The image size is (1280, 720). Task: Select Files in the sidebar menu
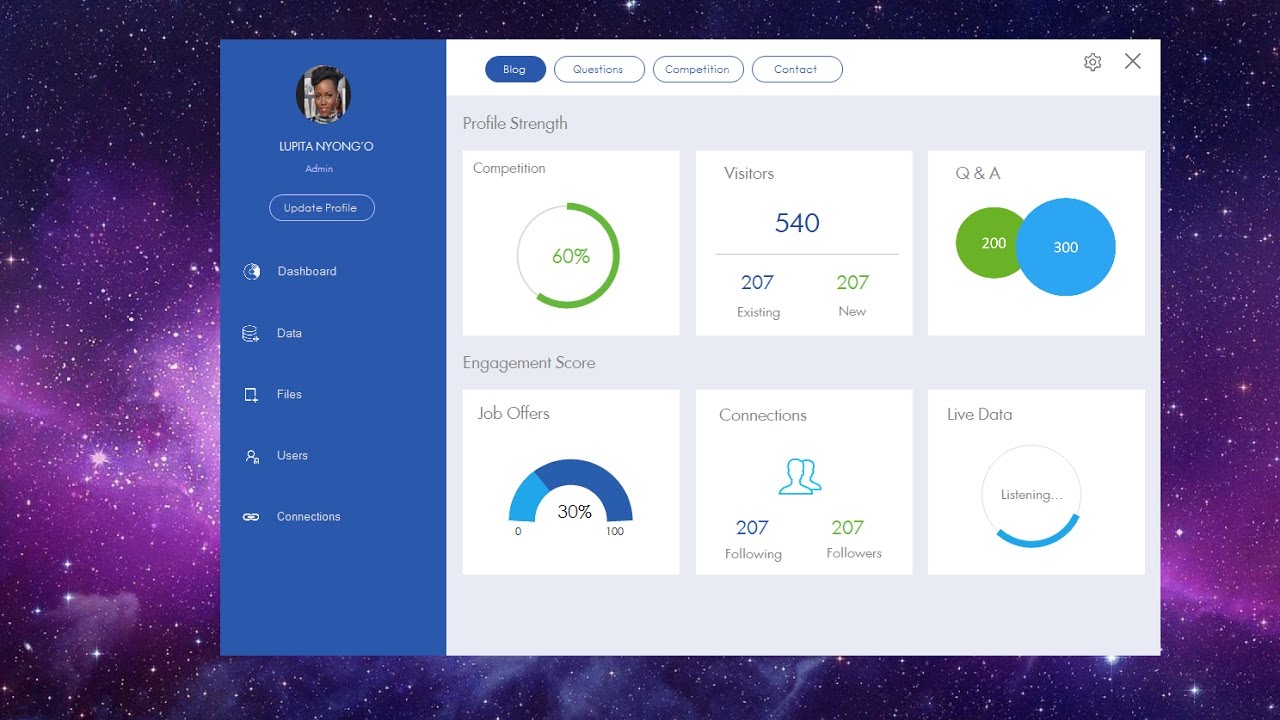click(289, 394)
